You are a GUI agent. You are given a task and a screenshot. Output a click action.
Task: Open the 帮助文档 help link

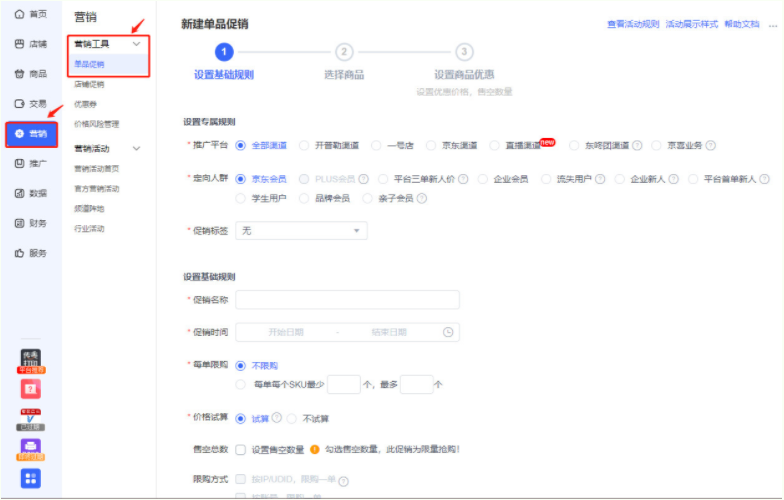(x=742, y=24)
